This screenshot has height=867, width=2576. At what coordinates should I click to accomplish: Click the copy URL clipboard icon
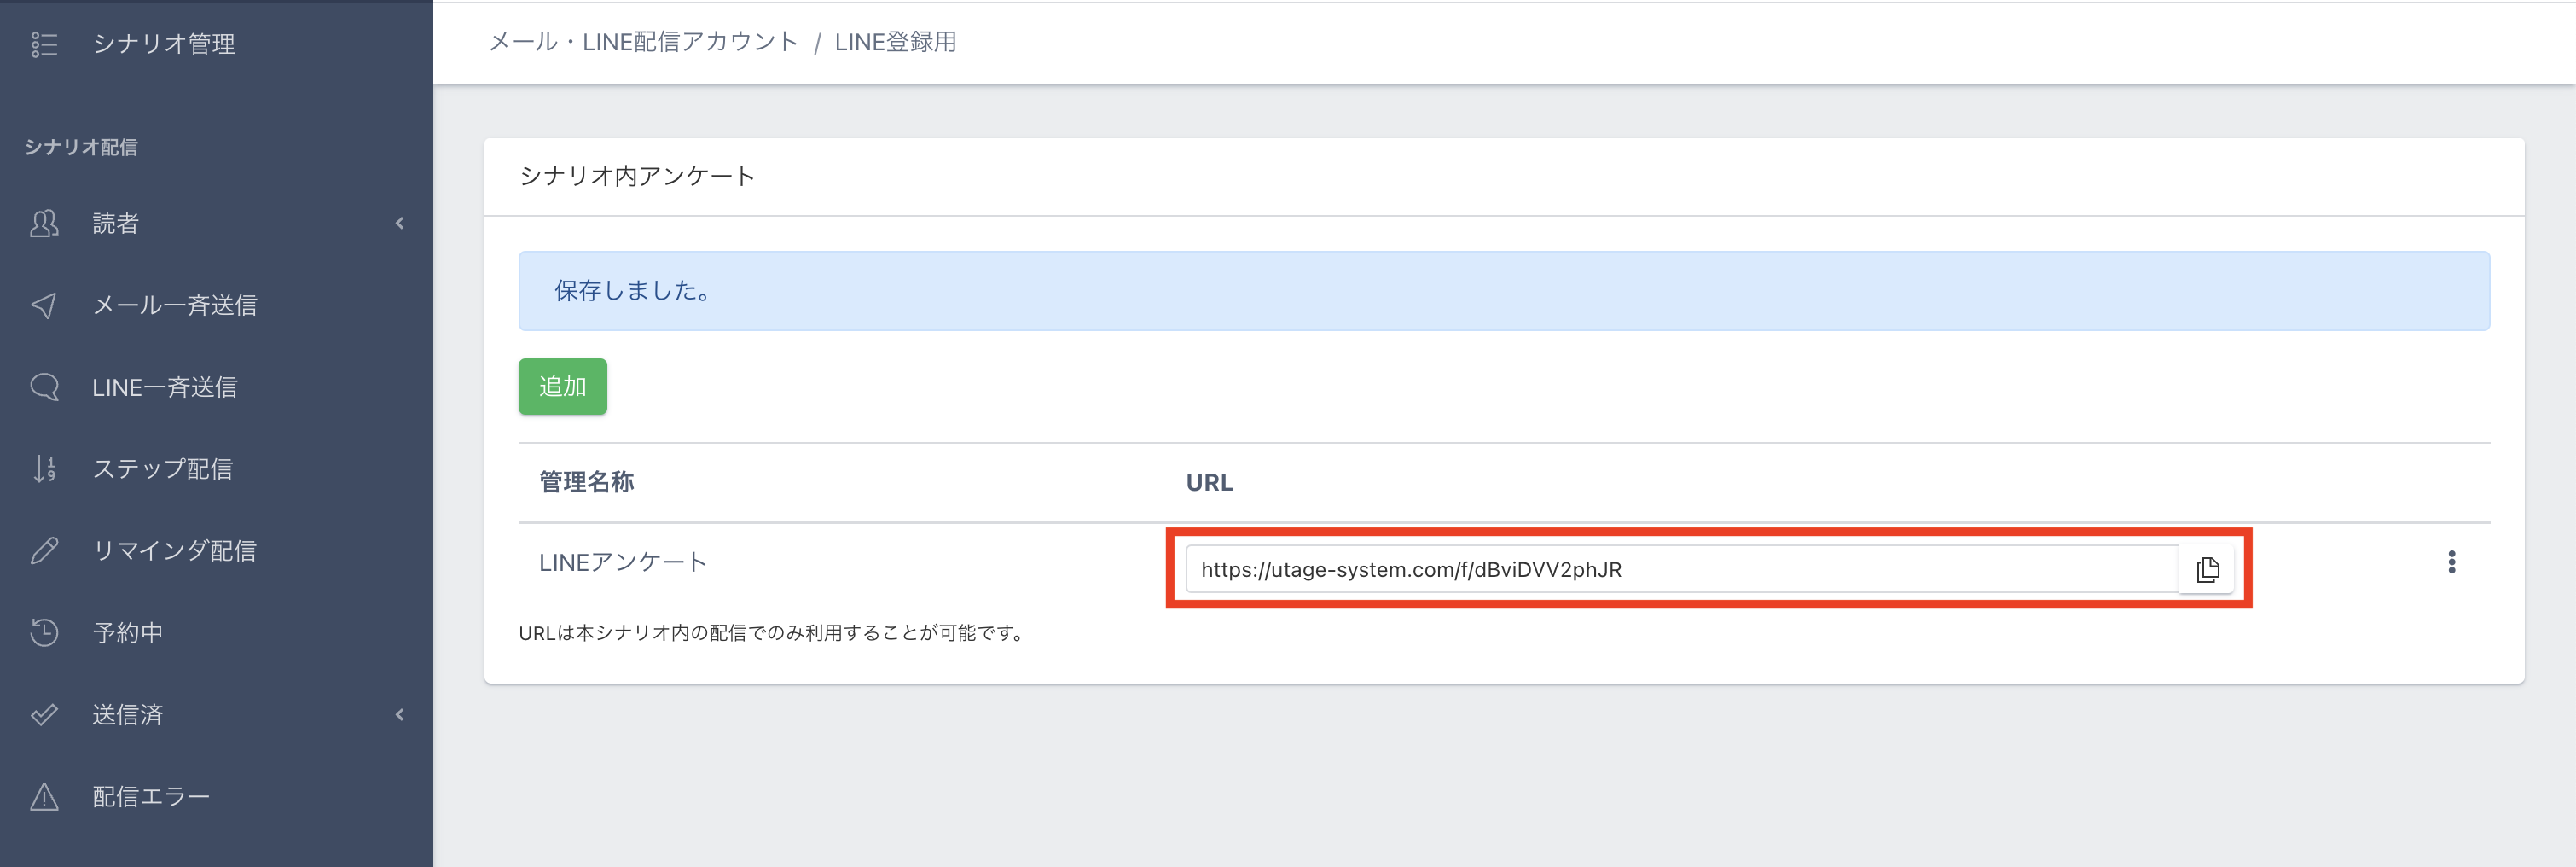2207,570
